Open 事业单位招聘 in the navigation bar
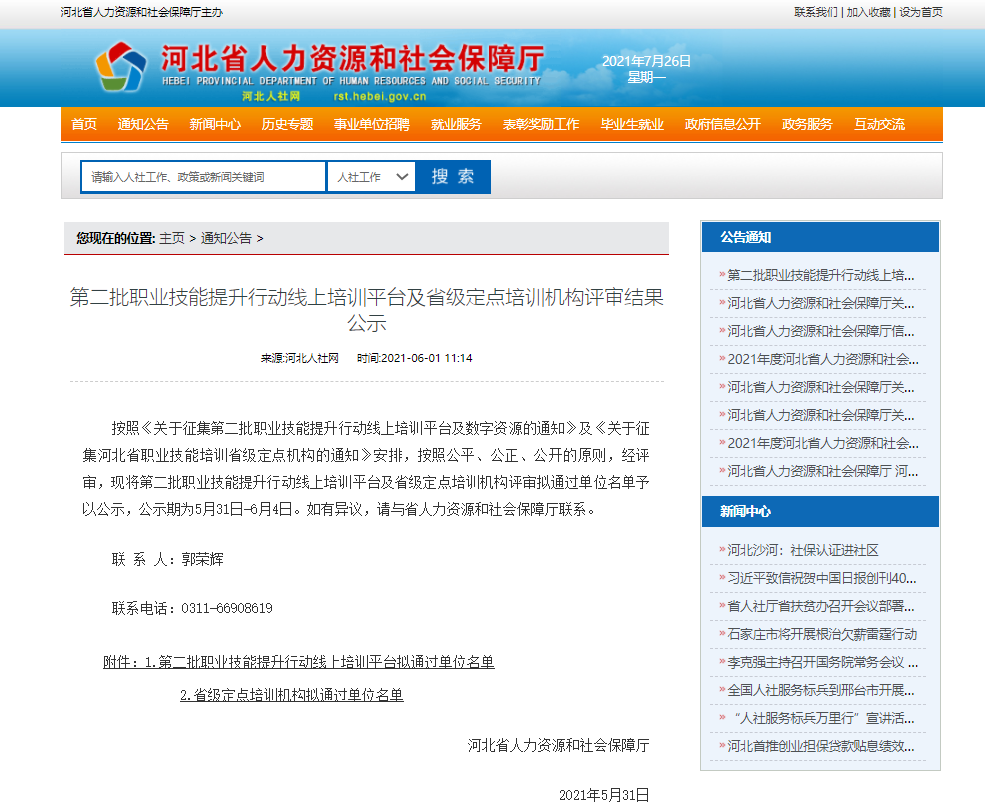This screenshot has height=809, width=985. click(371, 124)
